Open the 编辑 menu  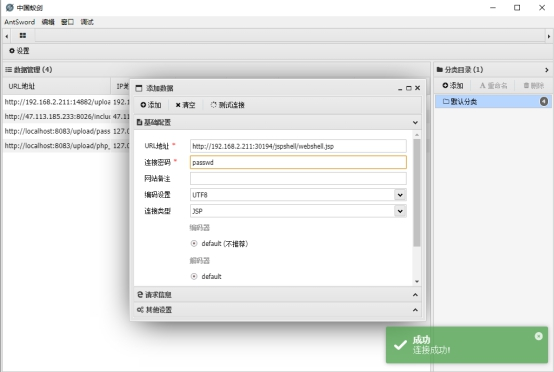(x=48, y=22)
